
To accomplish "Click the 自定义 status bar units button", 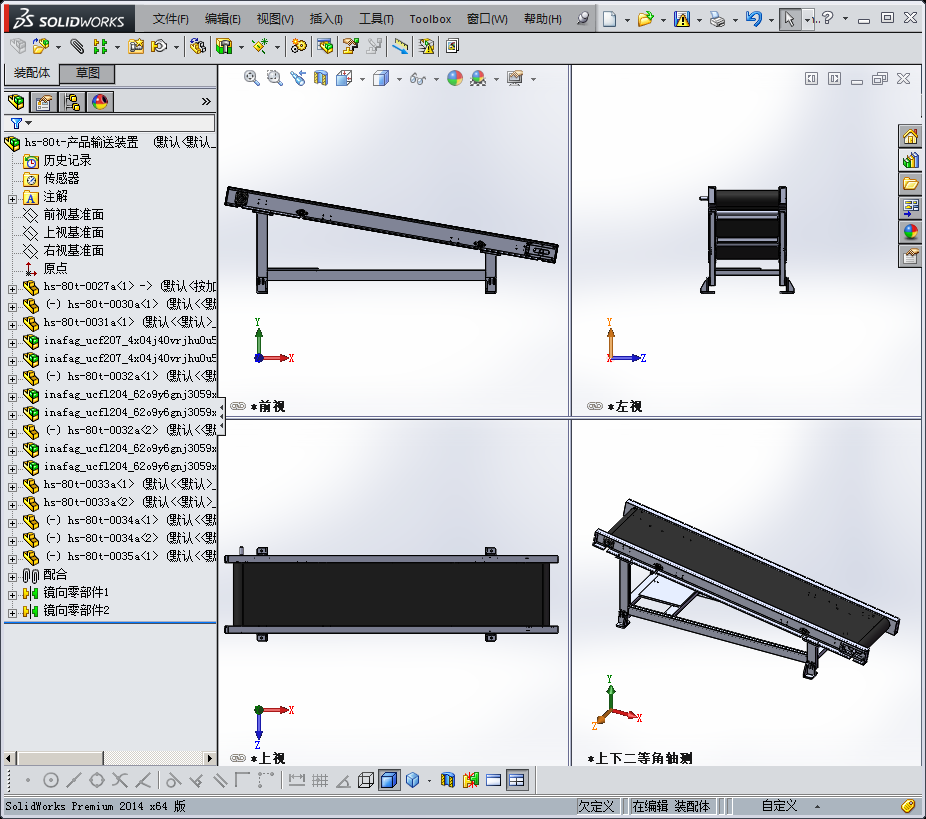I will coord(779,806).
